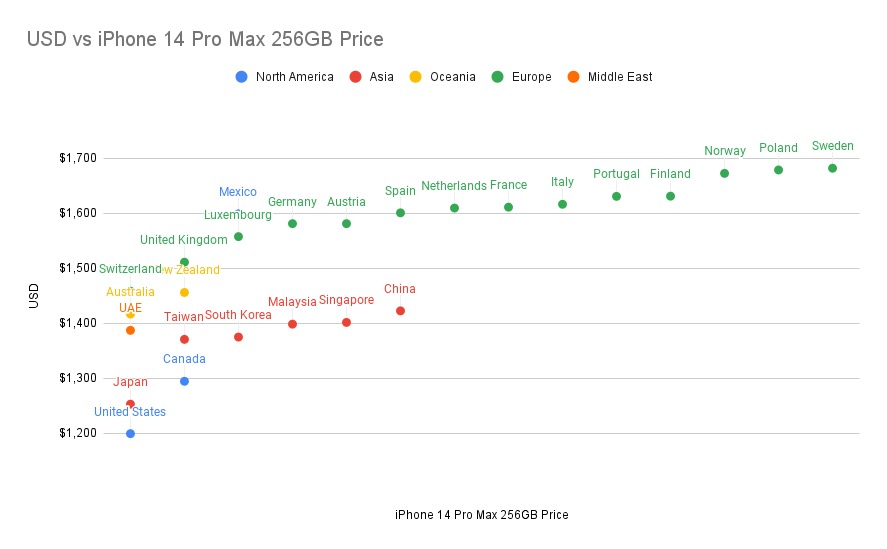Click the United States data point

(130, 433)
